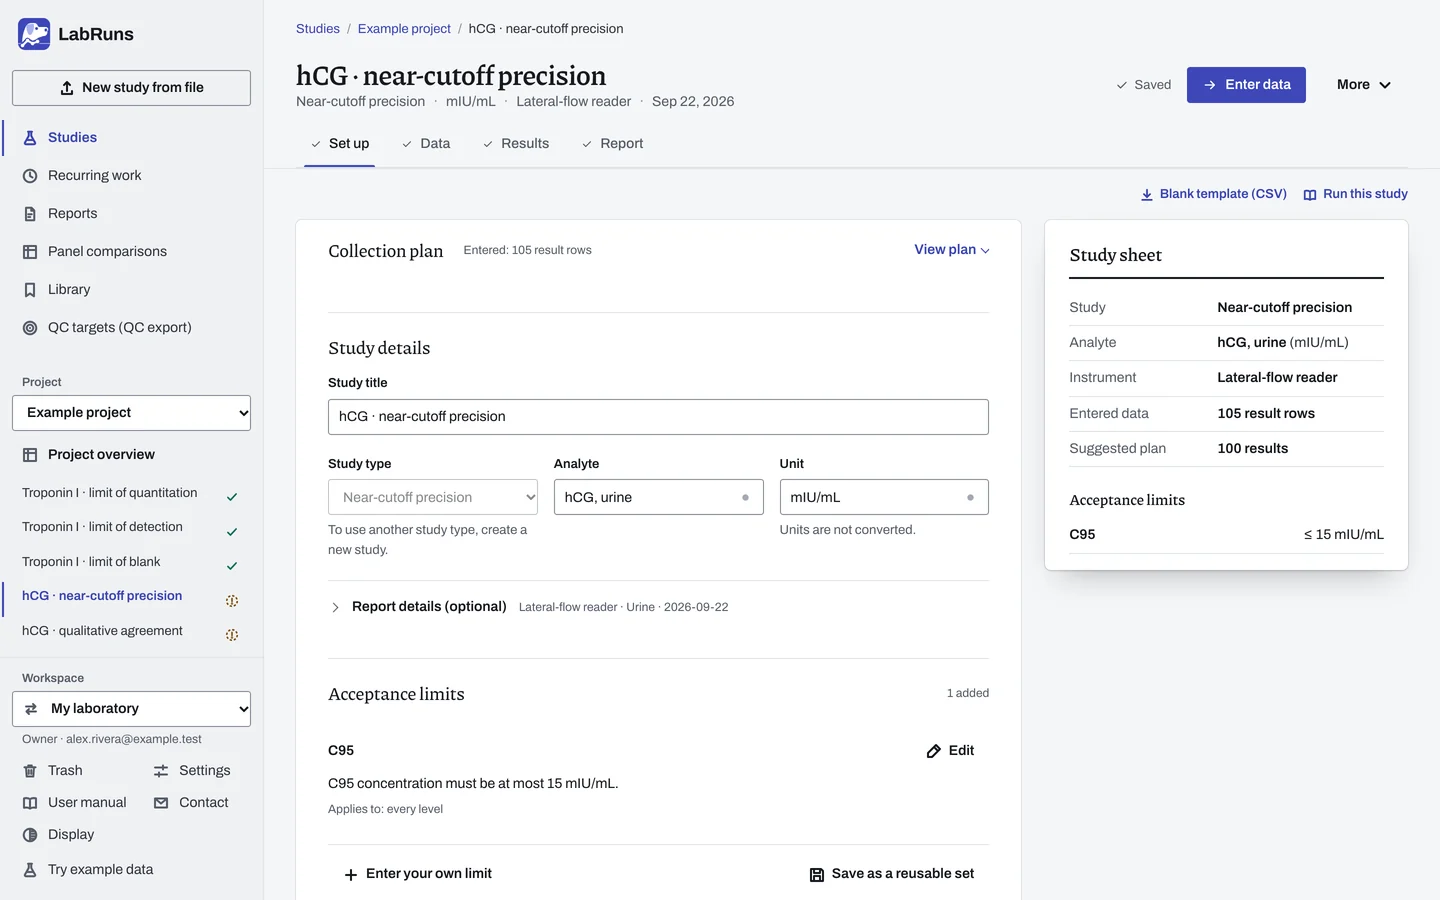The width and height of the screenshot is (1440, 900).
Task: Switch to the Results tab
Action: 516,144
